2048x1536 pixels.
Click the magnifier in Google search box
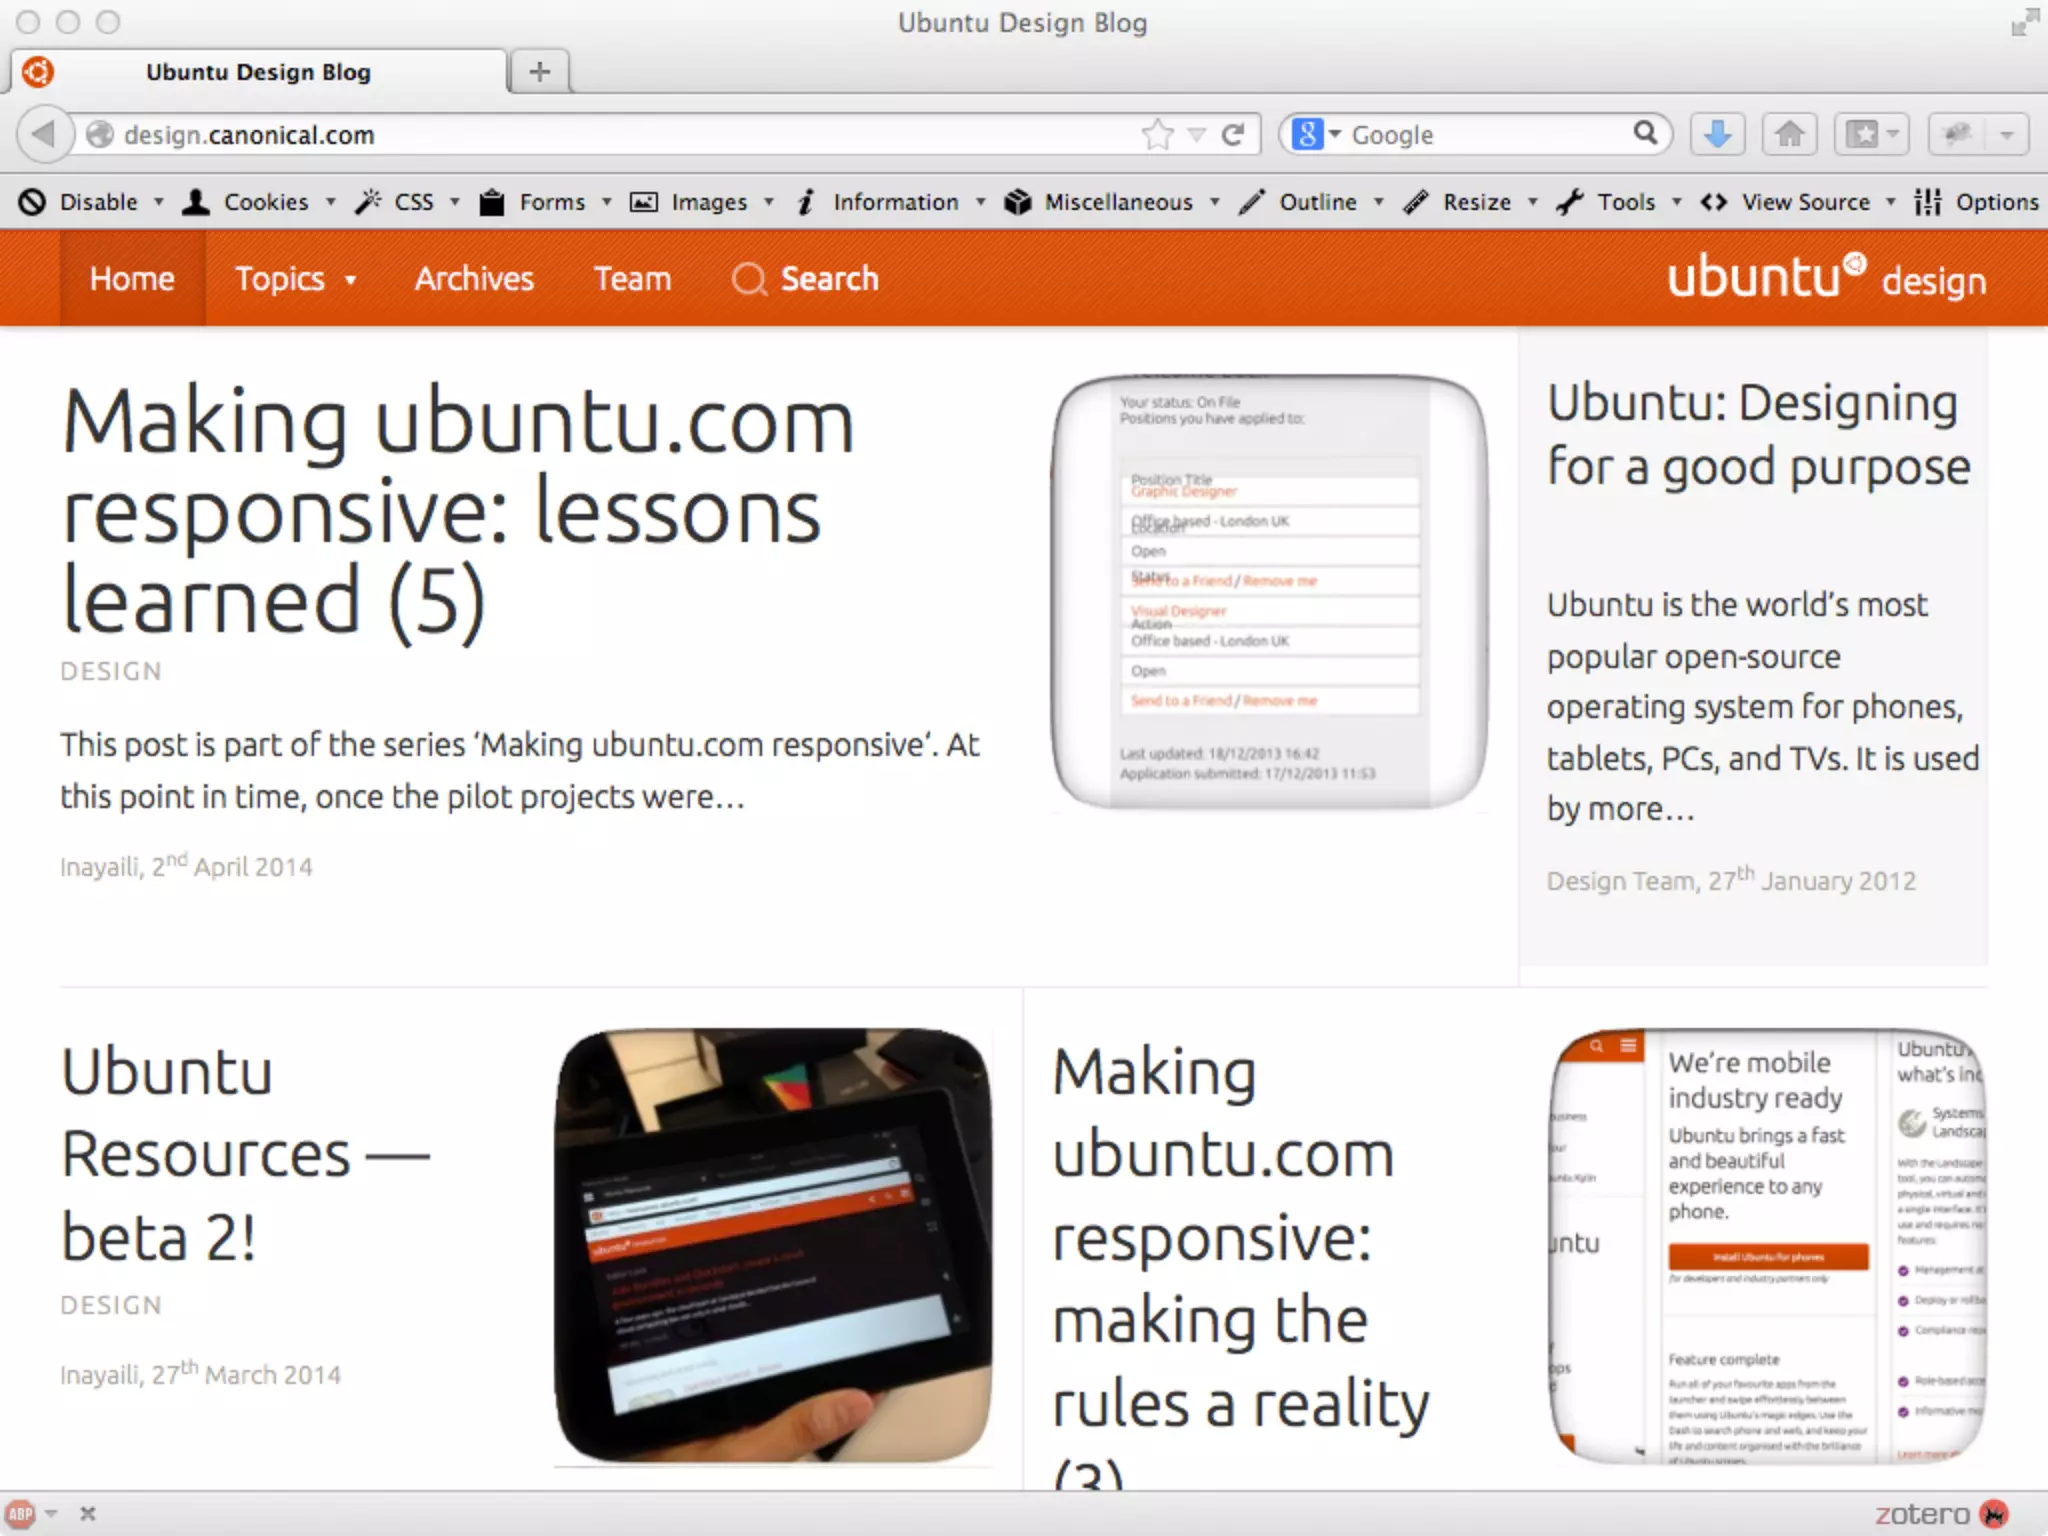tap(1645, 133)
